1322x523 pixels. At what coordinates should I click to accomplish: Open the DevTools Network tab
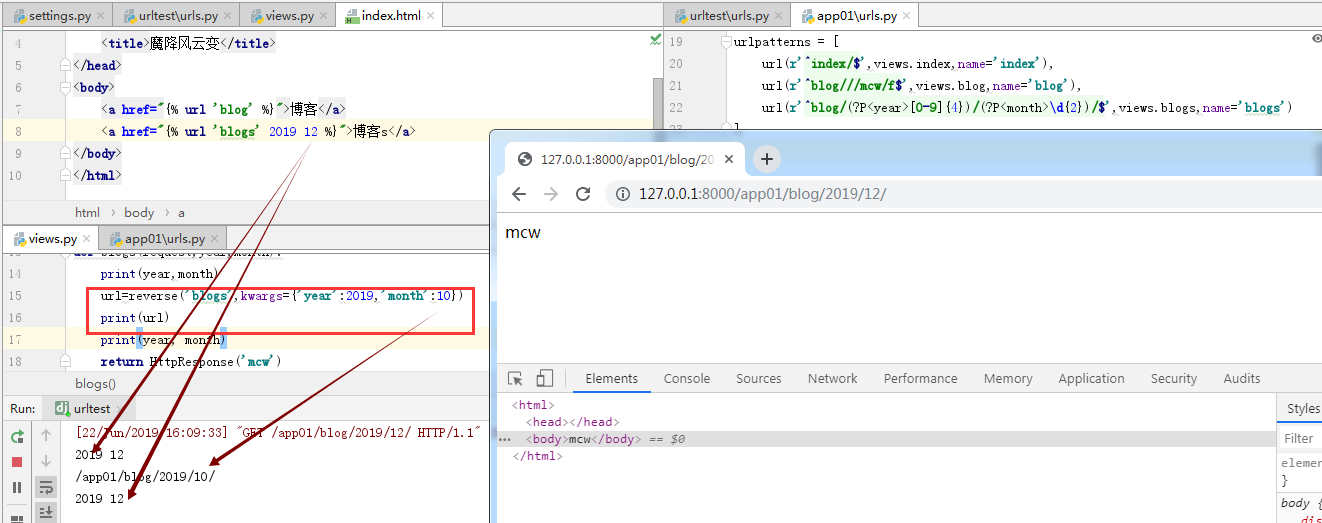833,378
